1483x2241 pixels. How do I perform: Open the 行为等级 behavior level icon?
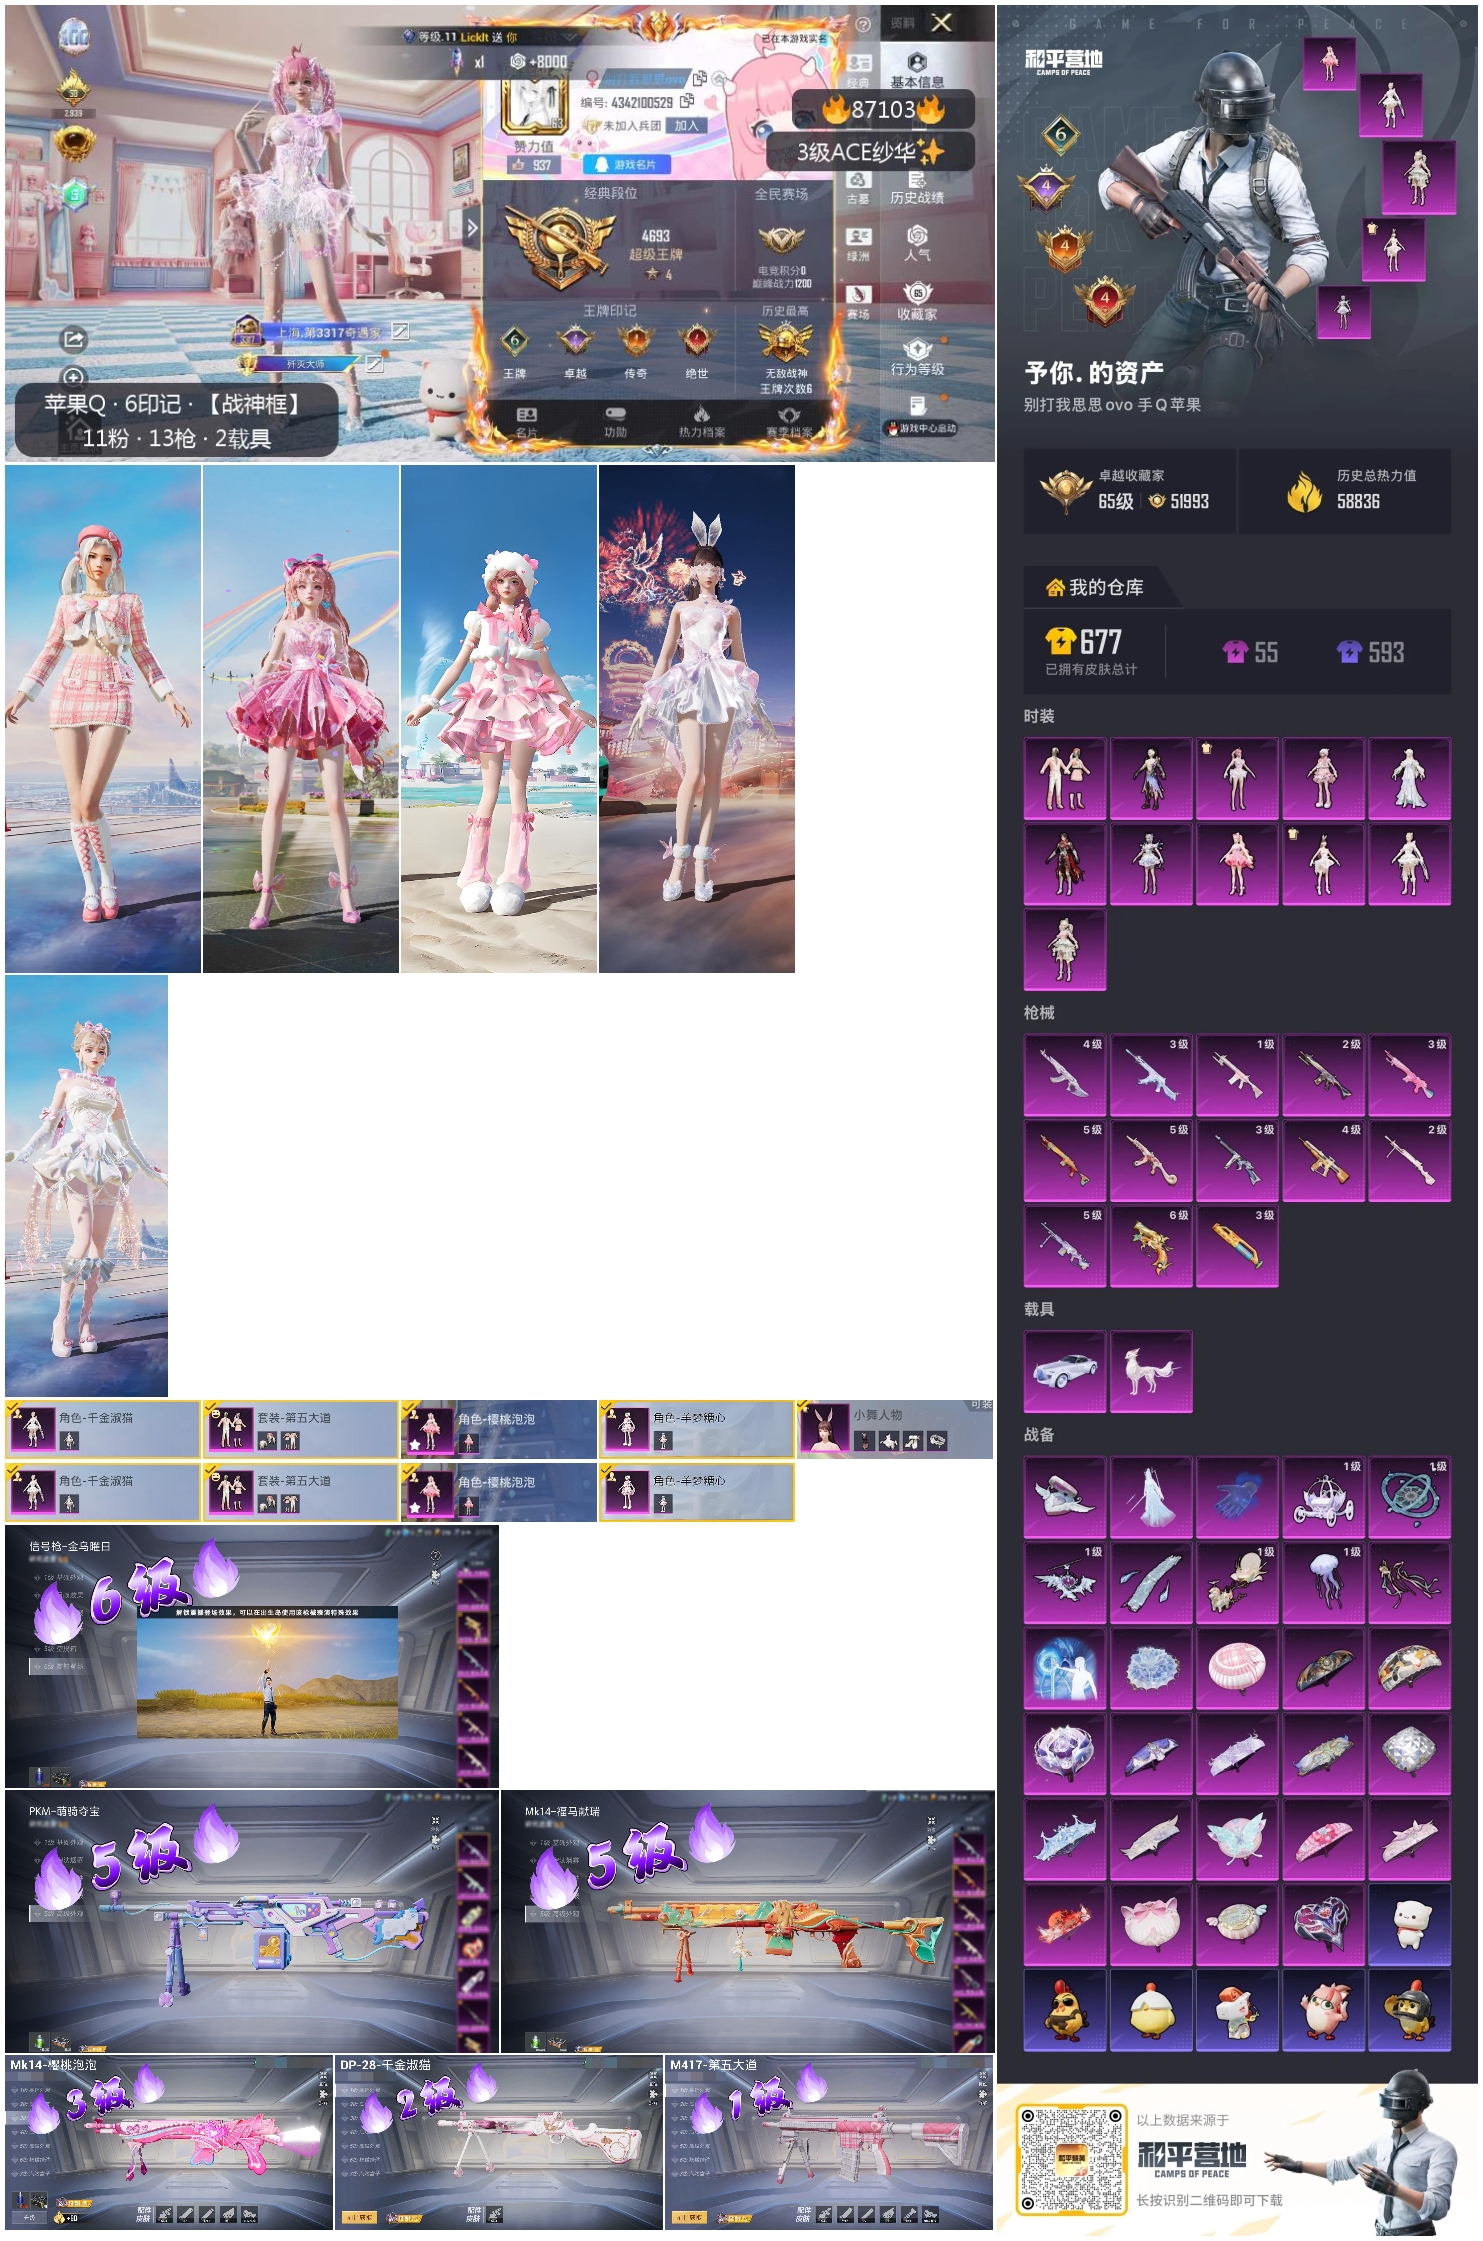tap(916, 350)
